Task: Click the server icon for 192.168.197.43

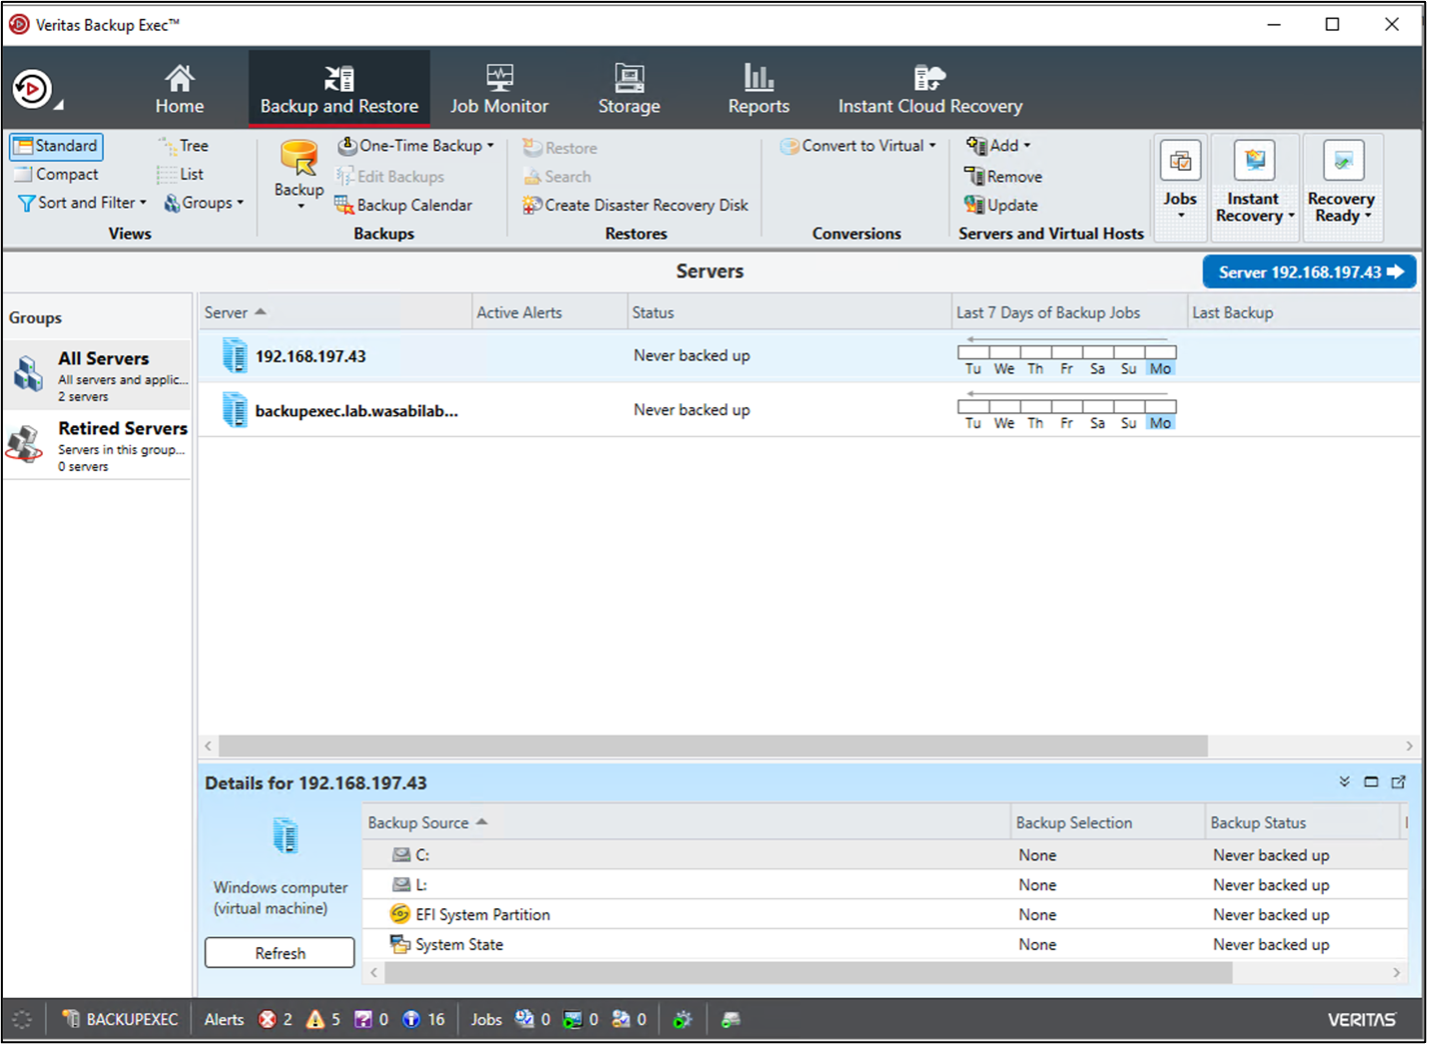Action: pos(235,355)
